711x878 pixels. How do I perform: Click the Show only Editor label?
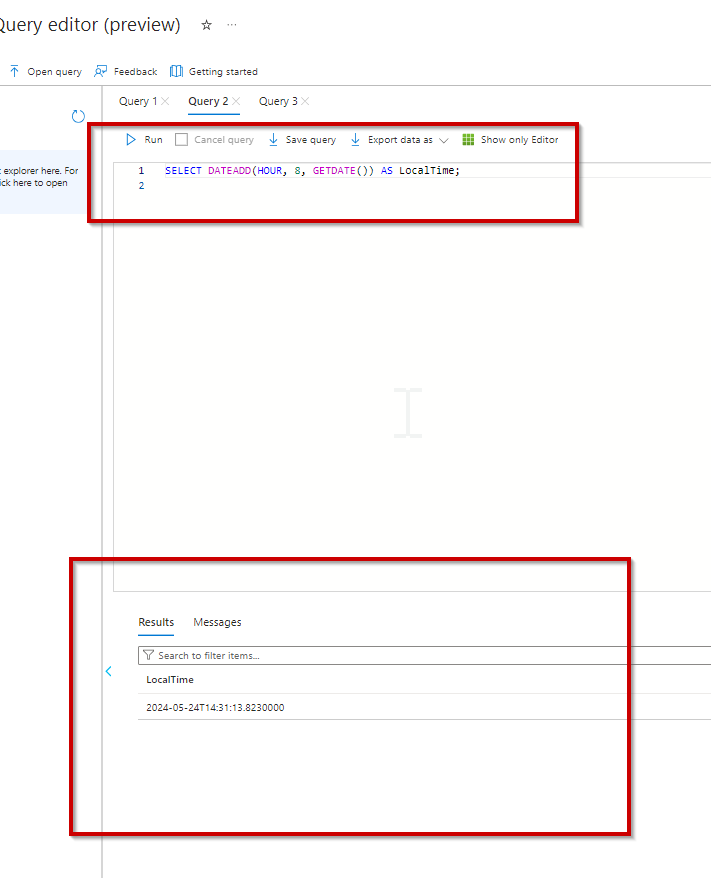coord(520,140)
